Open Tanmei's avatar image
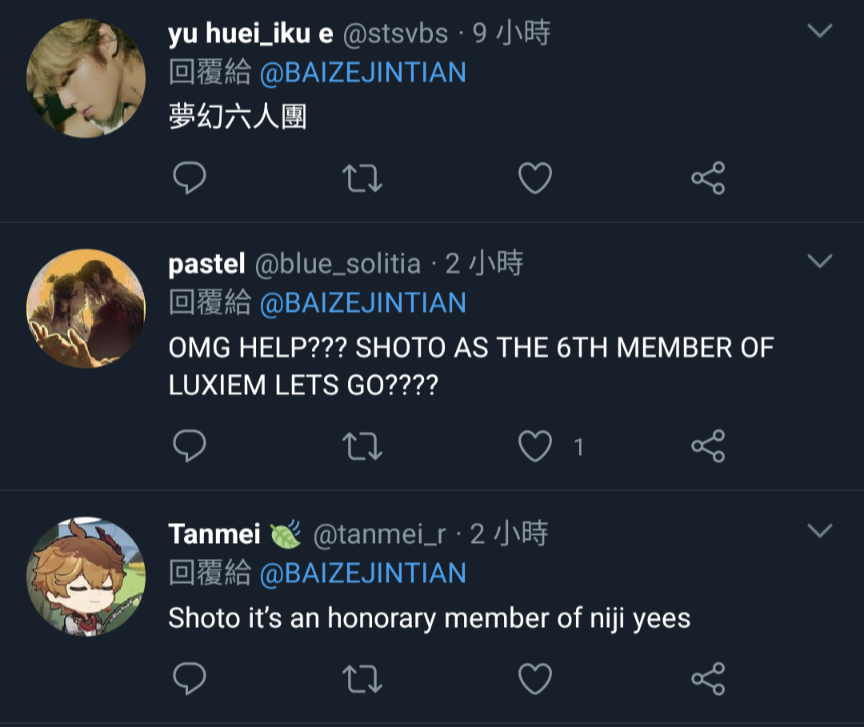Image resolution: width=864 pixels, height=727 pixels. 85,576
